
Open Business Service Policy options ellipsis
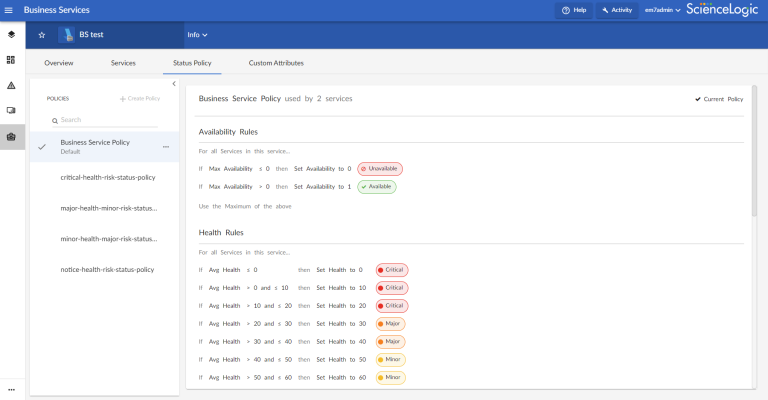[166, 147]
